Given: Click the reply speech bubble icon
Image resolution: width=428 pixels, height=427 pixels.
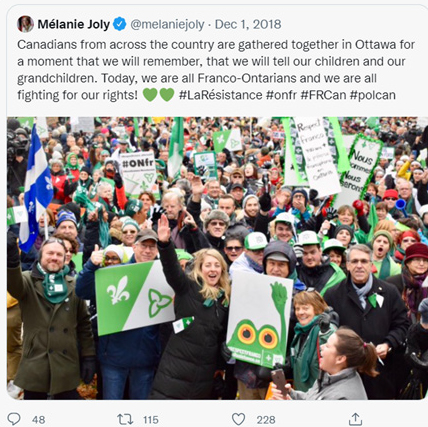Looking at the screenshot, I should [14, 419].
